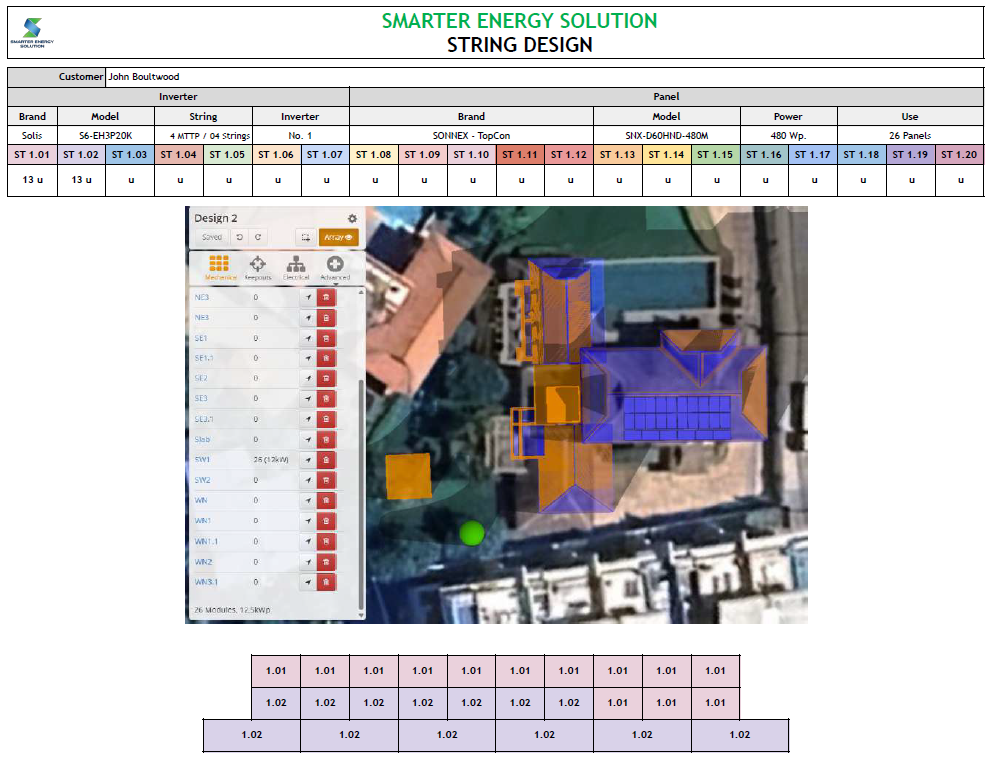
Task: Locate the SE2 segment on map
Action: [x=308, y=378]
